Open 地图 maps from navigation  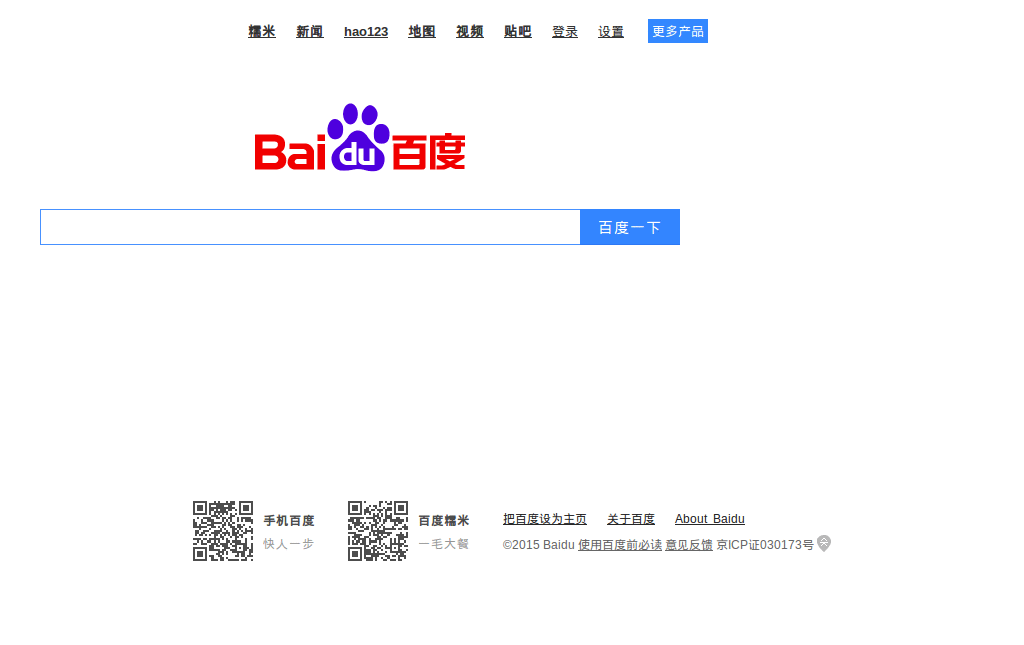click(x=422, y=32)
